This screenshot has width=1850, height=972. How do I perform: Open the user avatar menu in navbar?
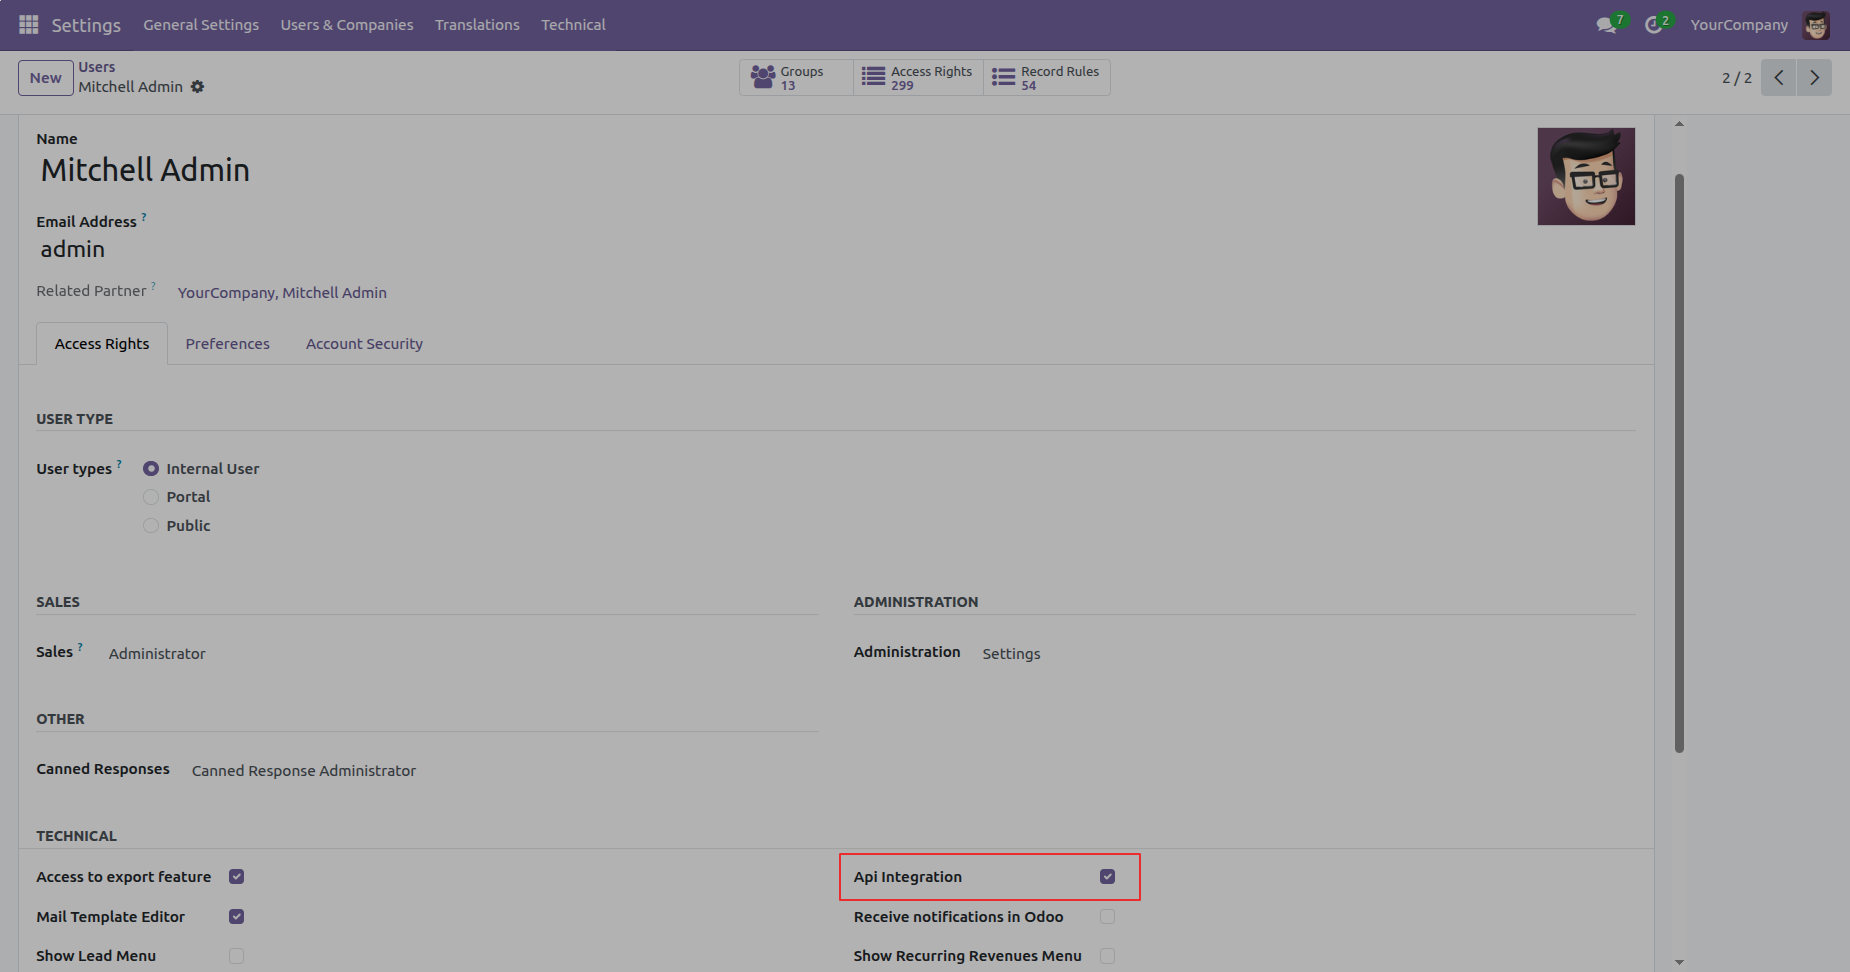click(x=1816, y=25)
